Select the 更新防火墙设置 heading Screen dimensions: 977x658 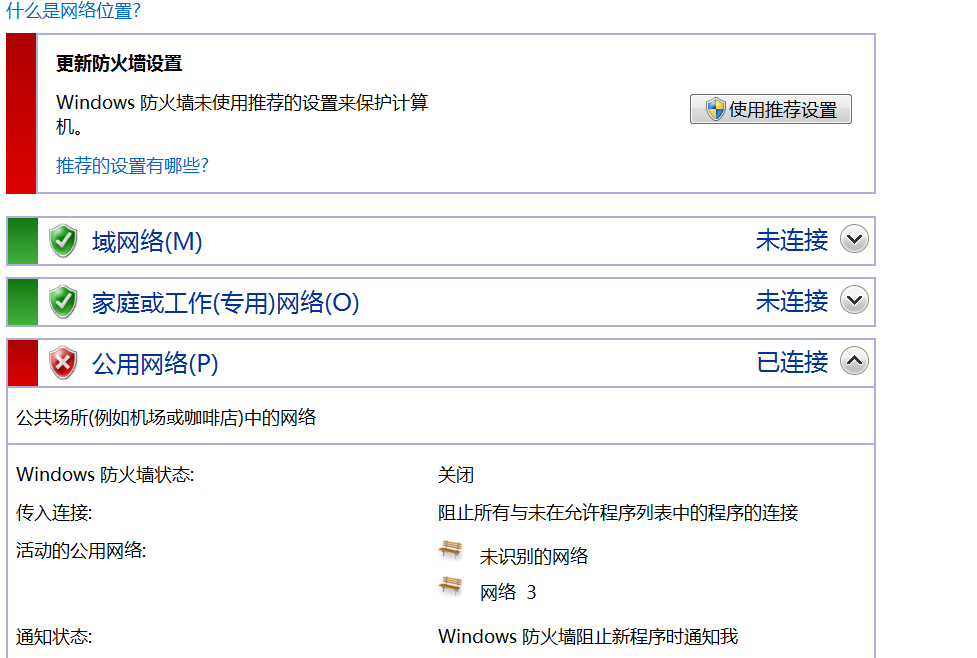click(x=119, y=64)
